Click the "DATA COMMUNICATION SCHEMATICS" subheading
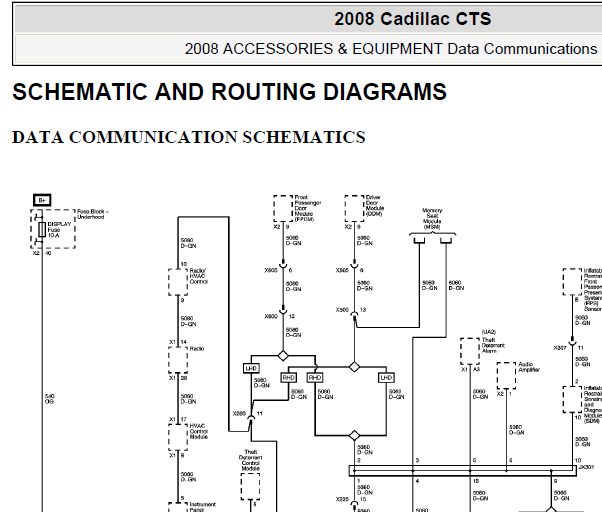 coord(189,137)
